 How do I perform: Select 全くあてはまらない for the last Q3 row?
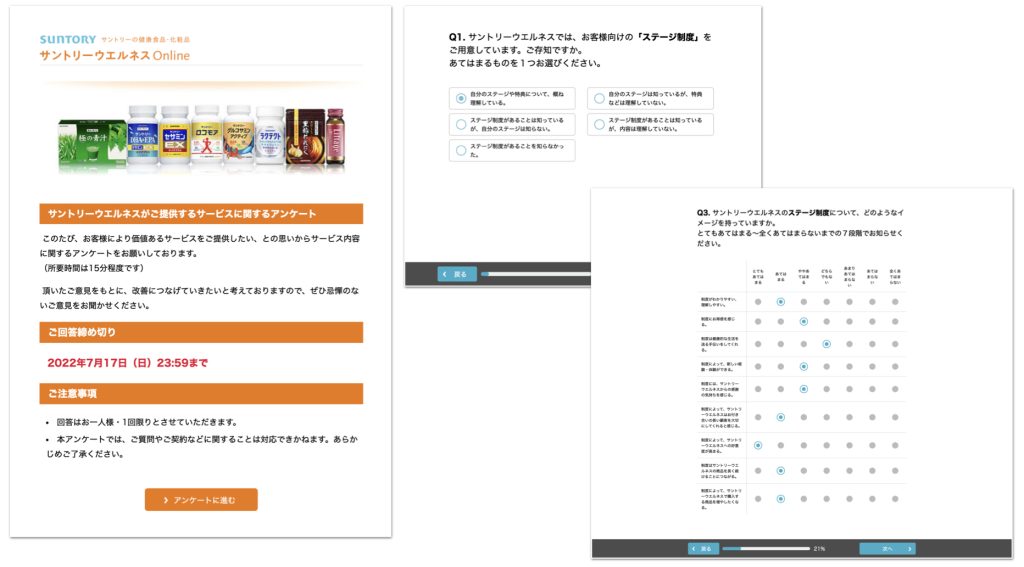pyautogui.click(x=895, y=498)
